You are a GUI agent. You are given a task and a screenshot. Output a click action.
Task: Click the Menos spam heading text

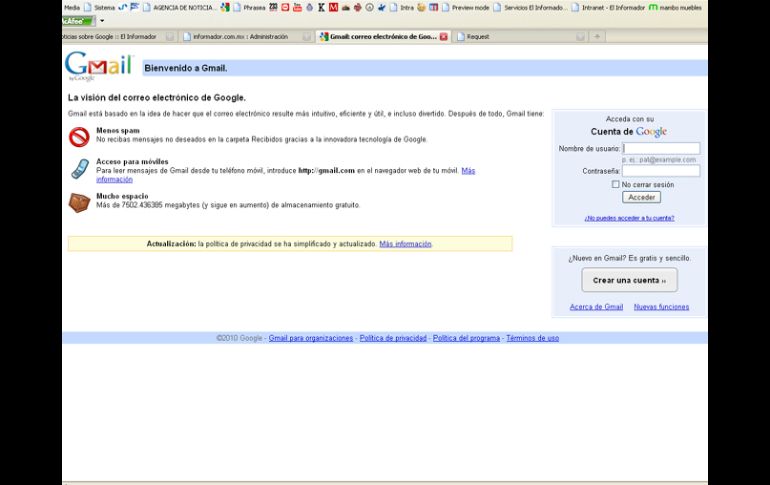pos(118,131)
